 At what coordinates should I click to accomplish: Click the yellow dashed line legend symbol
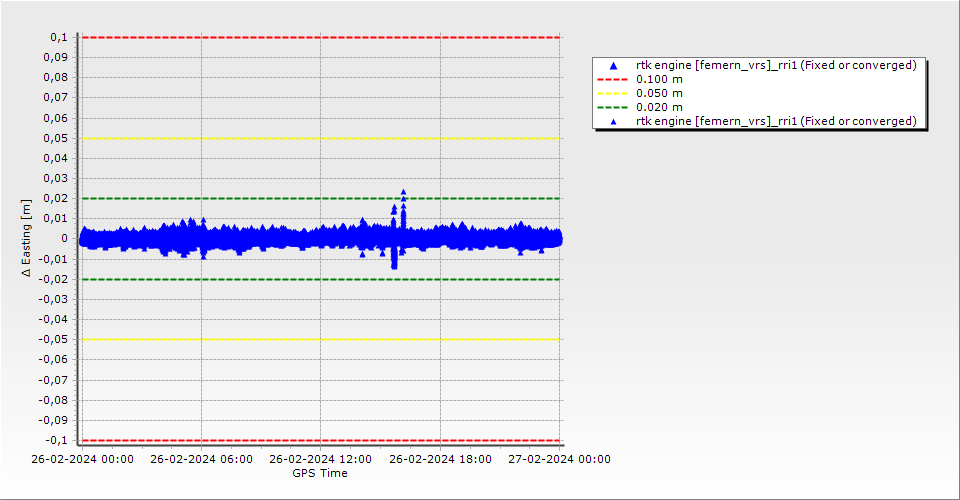pyautogui.click(x=614, y=93)
